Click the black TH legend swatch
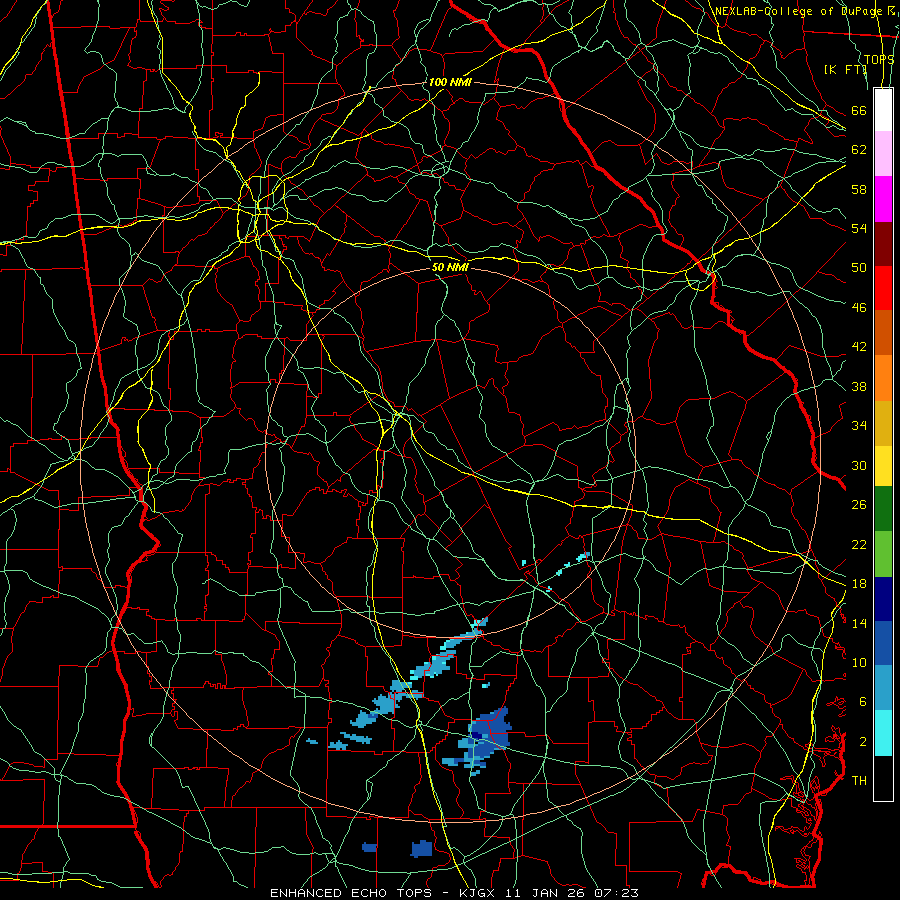Viewport: 900px width, 900px height. point(883,778)
